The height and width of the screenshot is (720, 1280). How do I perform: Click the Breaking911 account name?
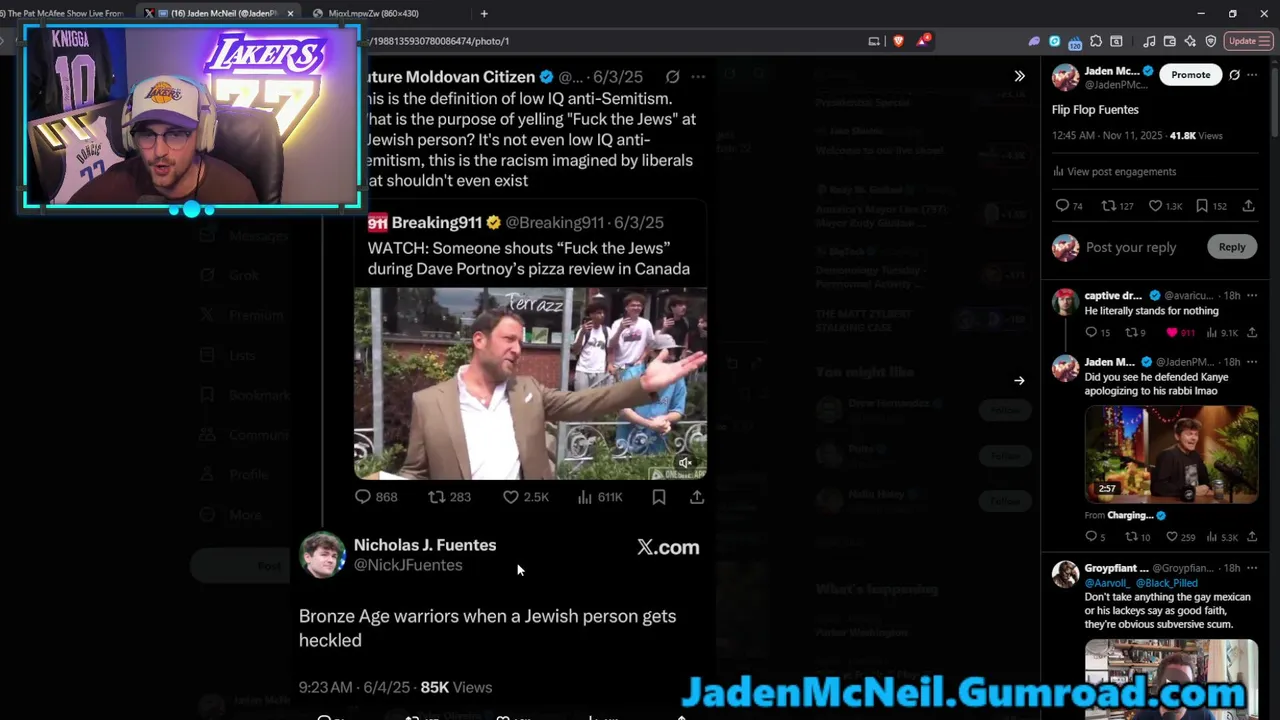437,222
